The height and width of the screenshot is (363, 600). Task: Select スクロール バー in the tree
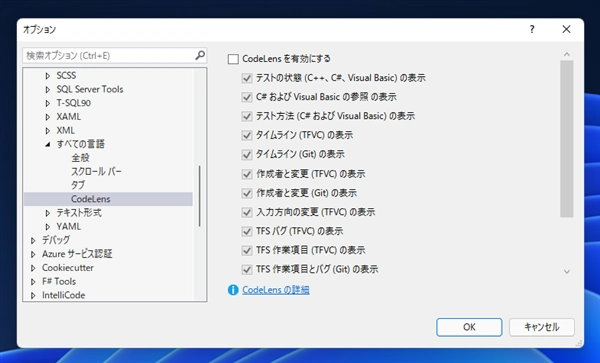[96, 171]
